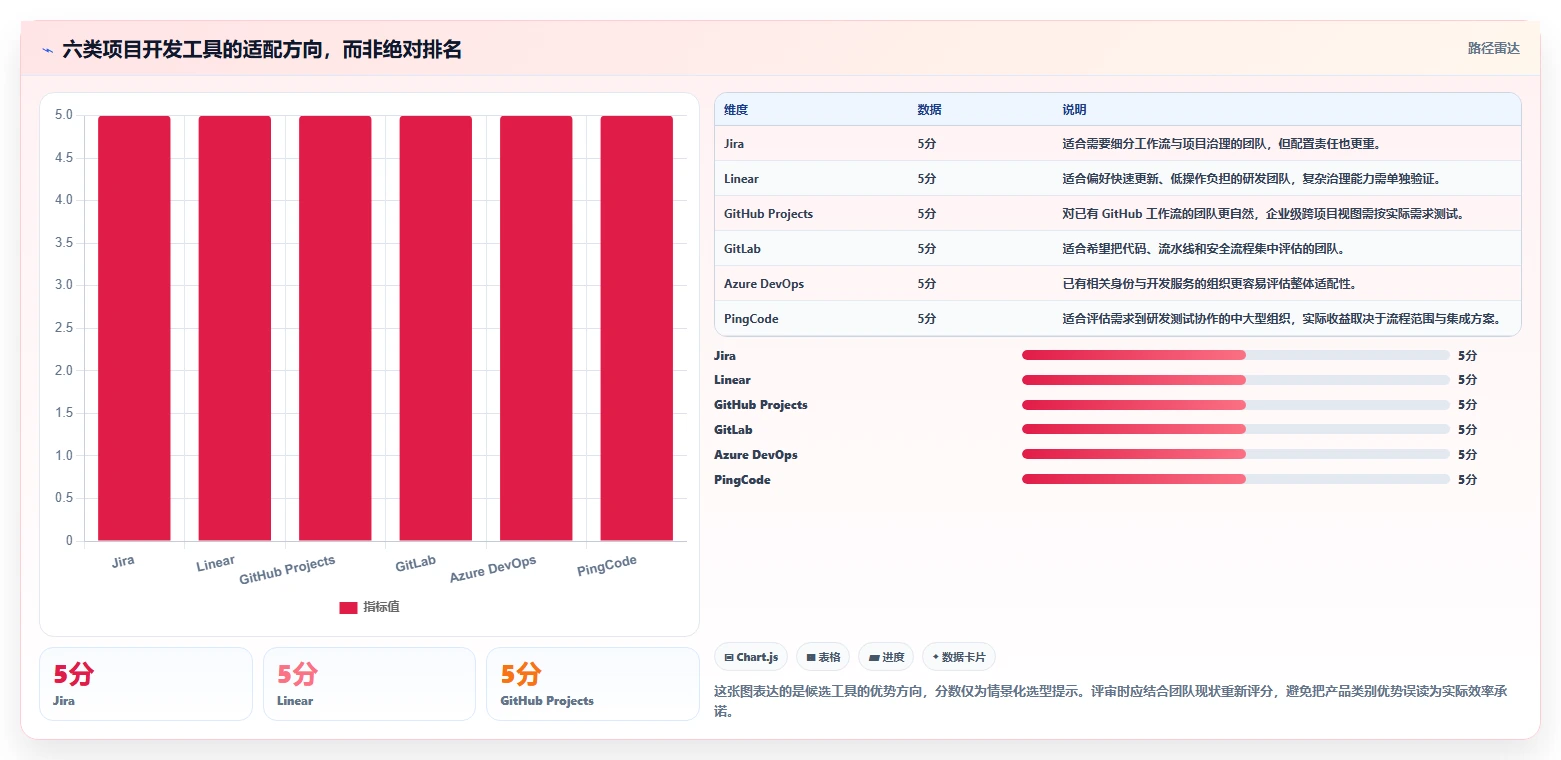
Task: Click the 路径雷达 label in header
Action: click(1493, 48)
